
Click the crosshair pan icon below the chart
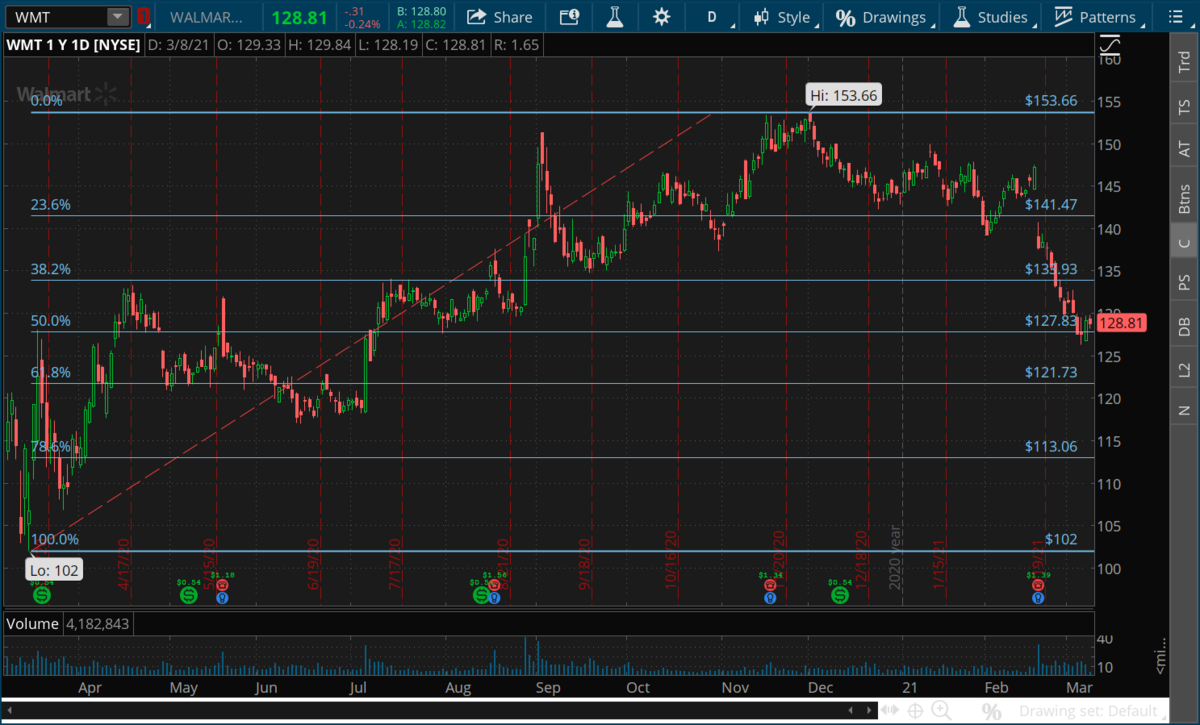pyautogui.click(x=915, y=711)
